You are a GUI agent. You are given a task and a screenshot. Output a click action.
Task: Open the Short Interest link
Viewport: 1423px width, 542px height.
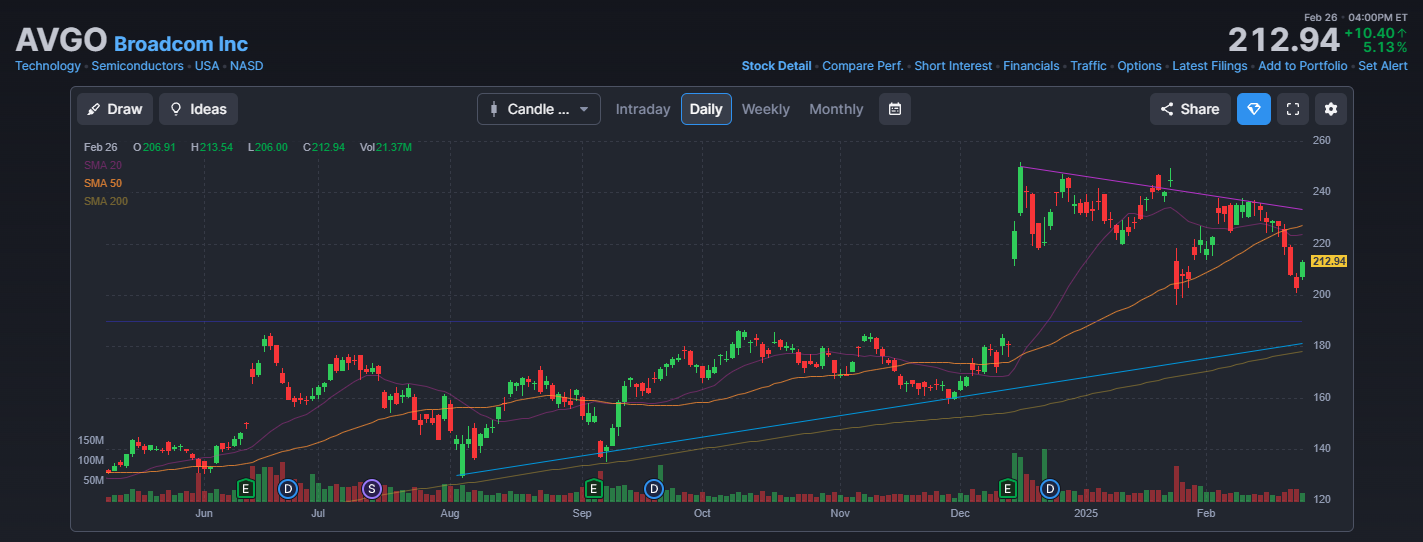(x=953, y=66)
